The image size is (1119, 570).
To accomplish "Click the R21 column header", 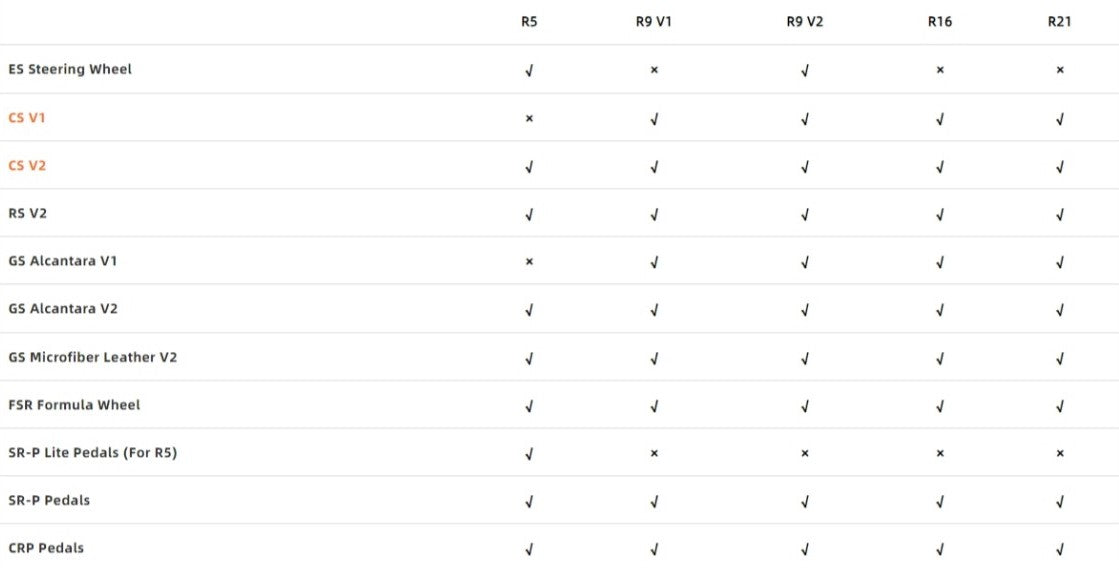I will pyautogui.click(x=1059, y=21).
